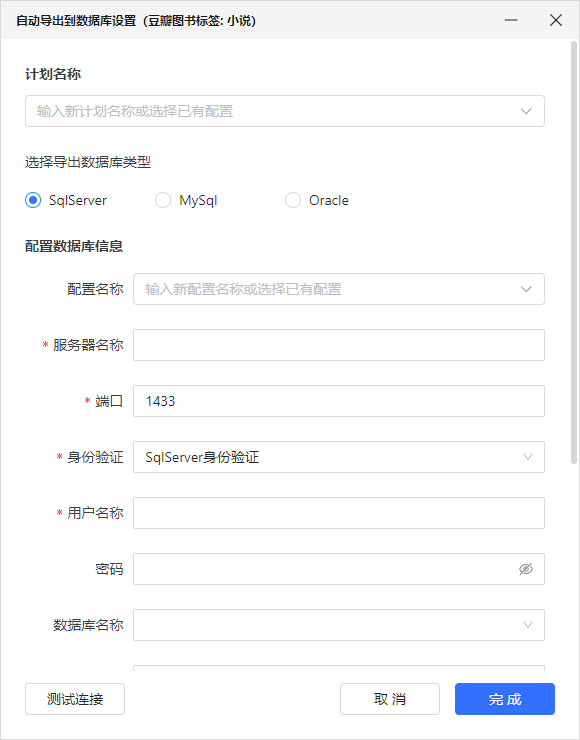Select the Oracle database option
The image size is (580, 740).
(x=293, y=200)
